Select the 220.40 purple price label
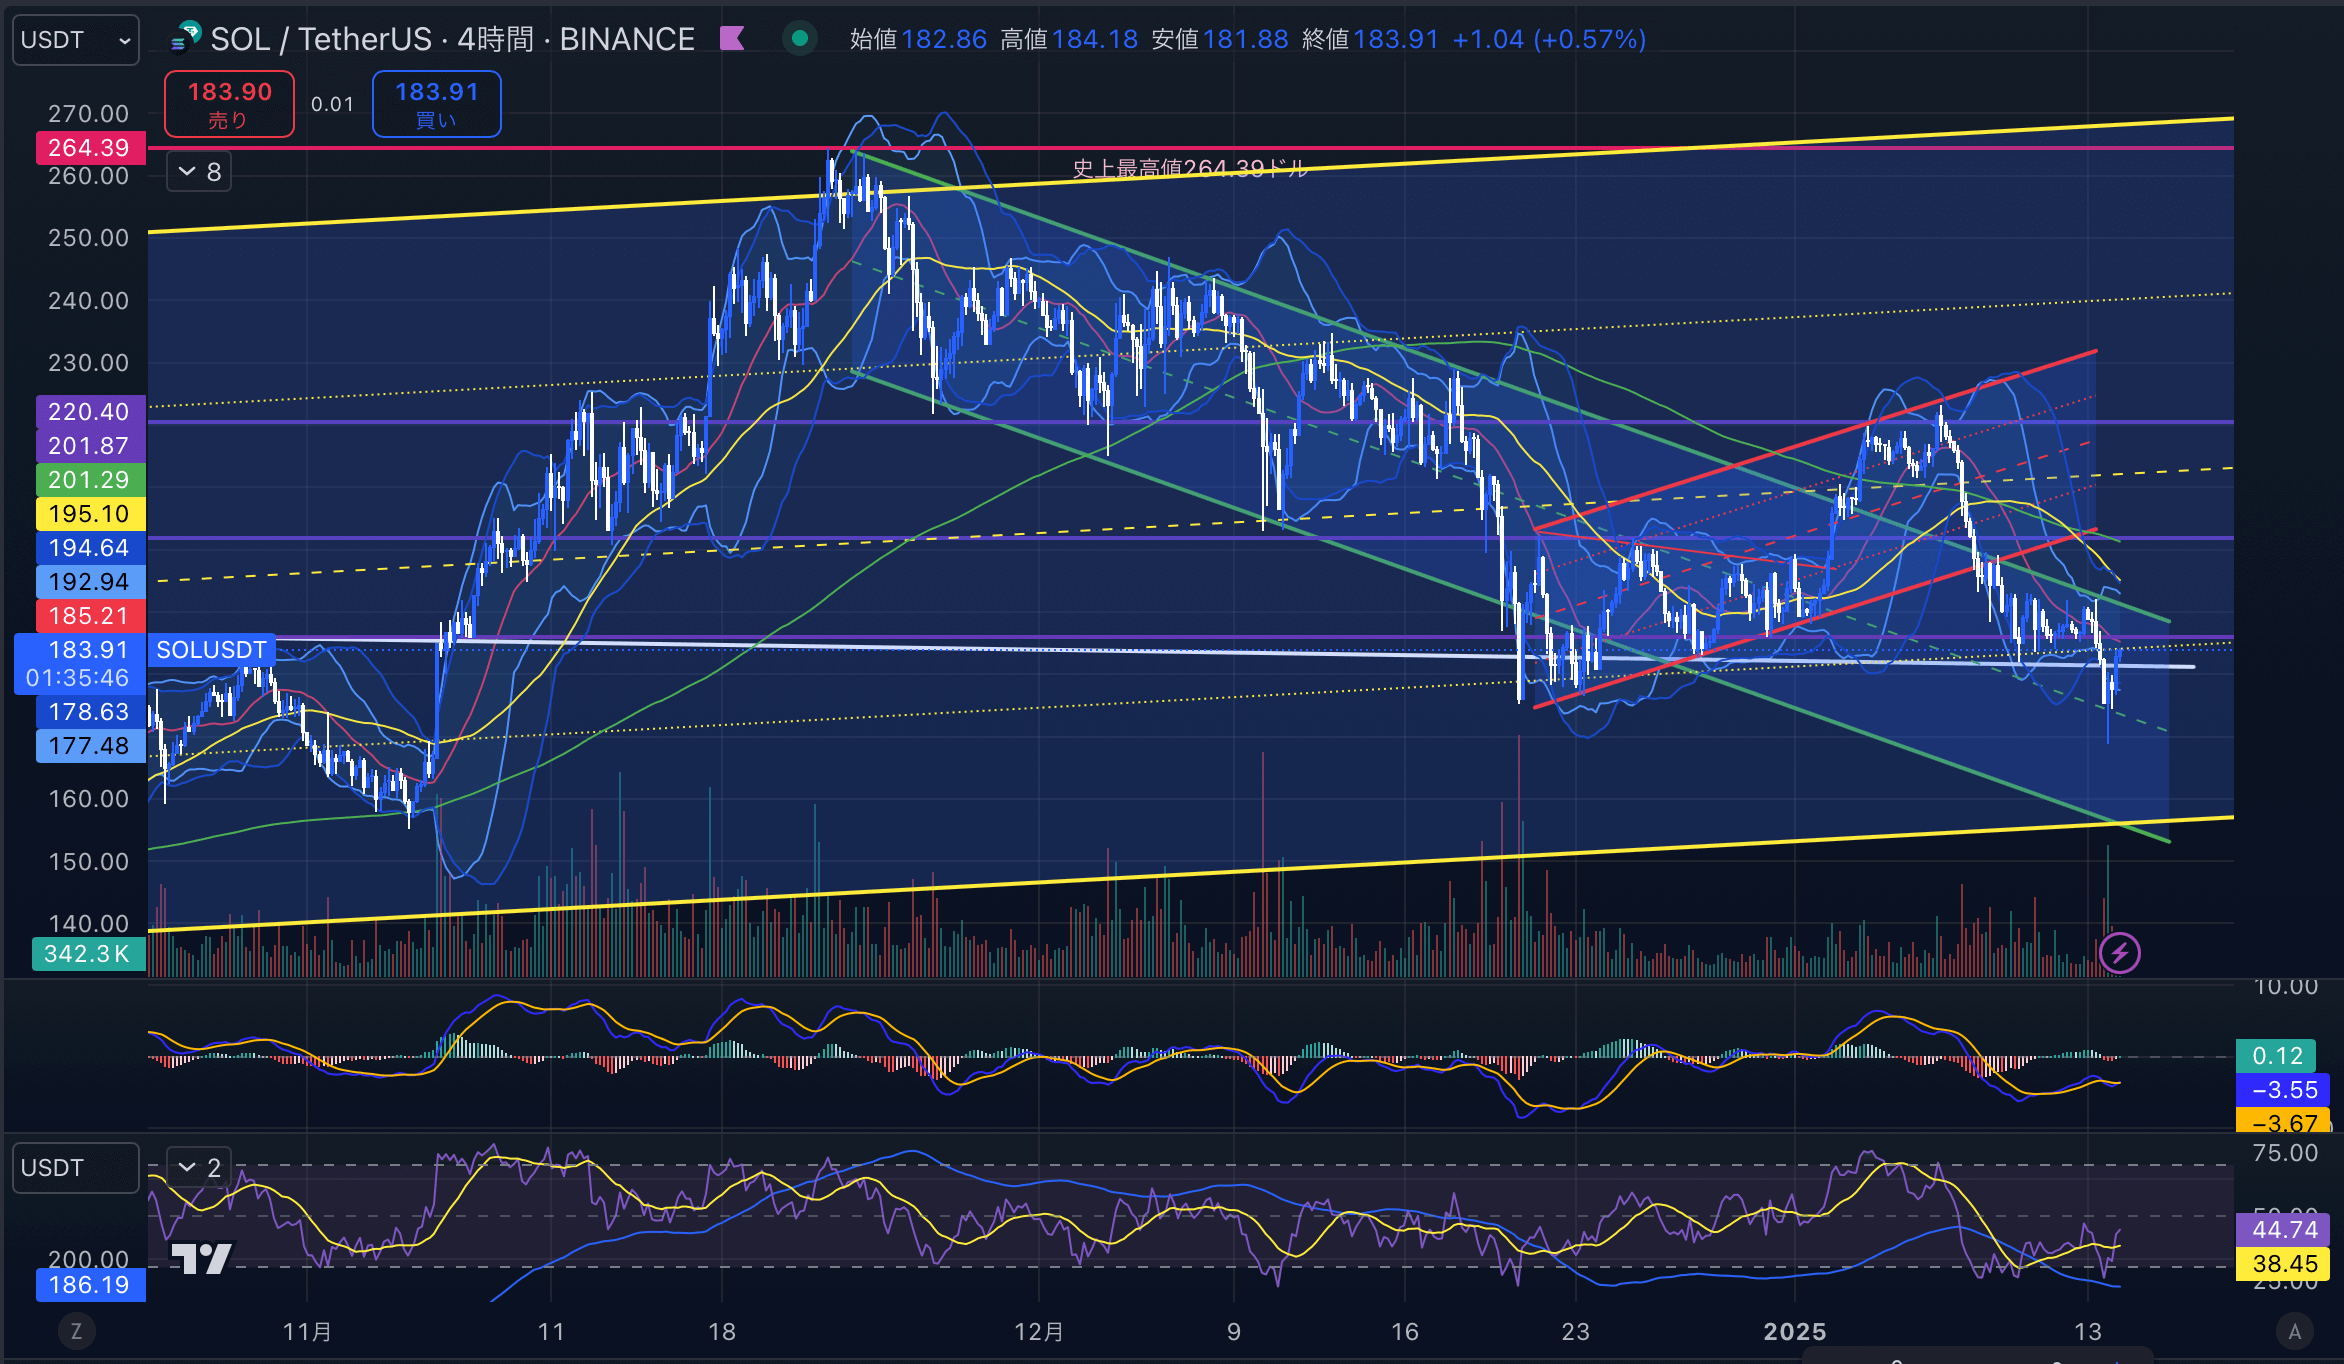This screenshot has width=2344, height=1364. click(x=90, y=412)
